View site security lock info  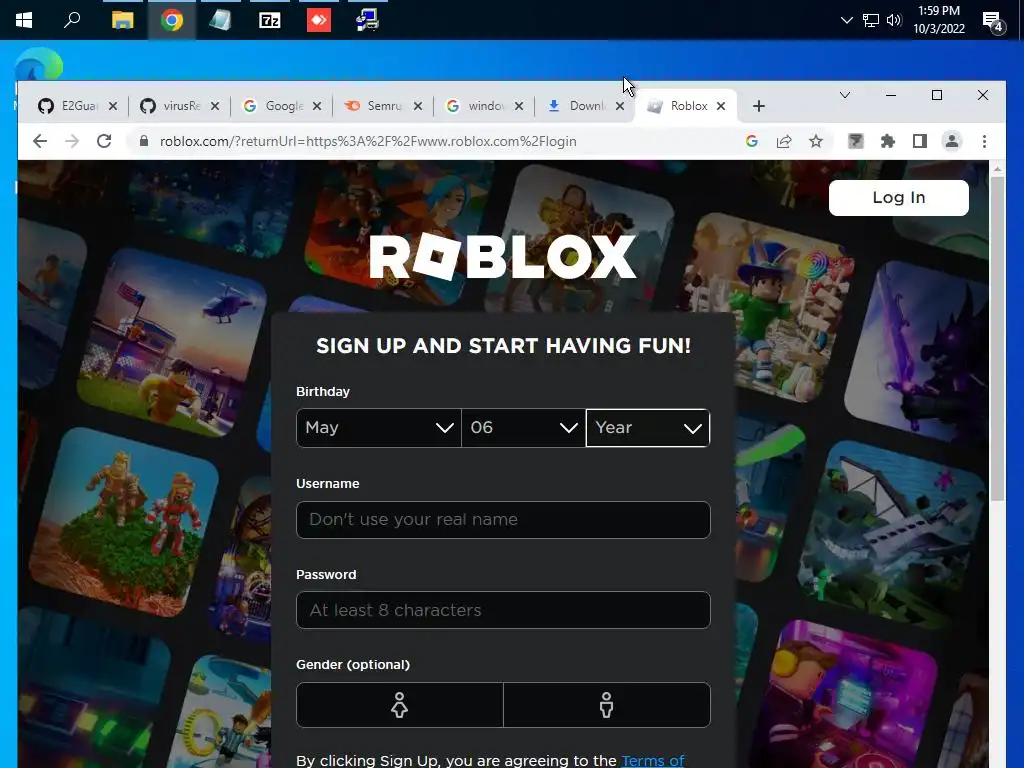(144, 141)
